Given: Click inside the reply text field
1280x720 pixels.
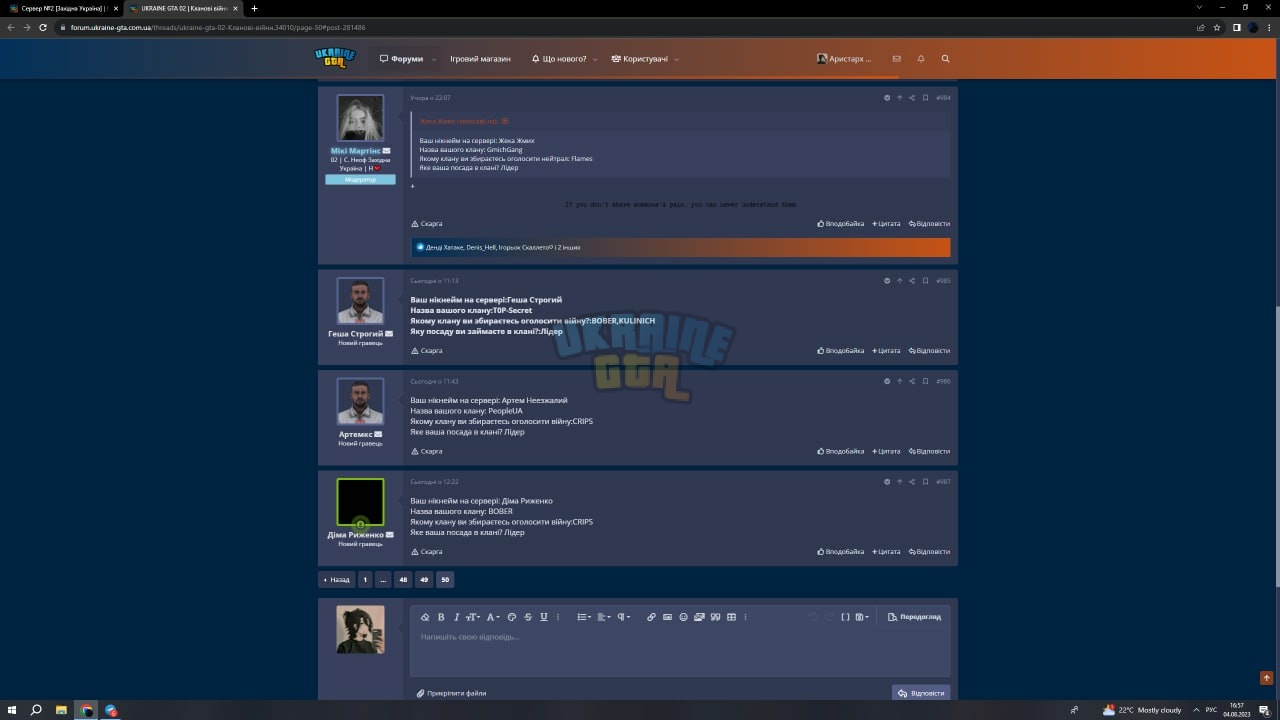Looking at the screenshot, I should point(680,652).
